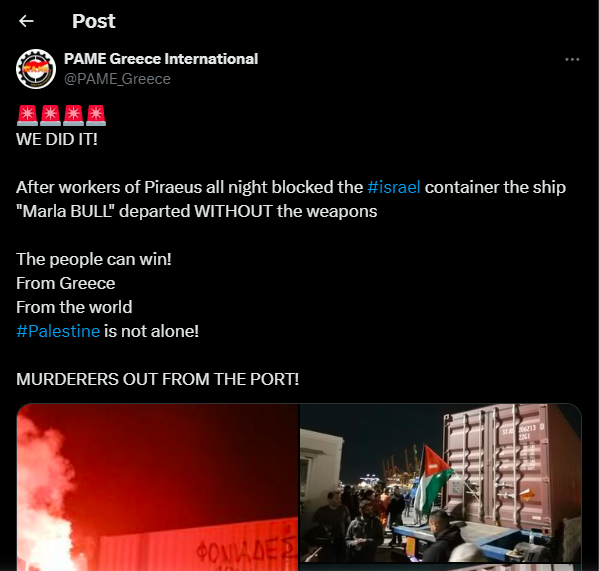Open the three-dot more options menu

[572, 60]
